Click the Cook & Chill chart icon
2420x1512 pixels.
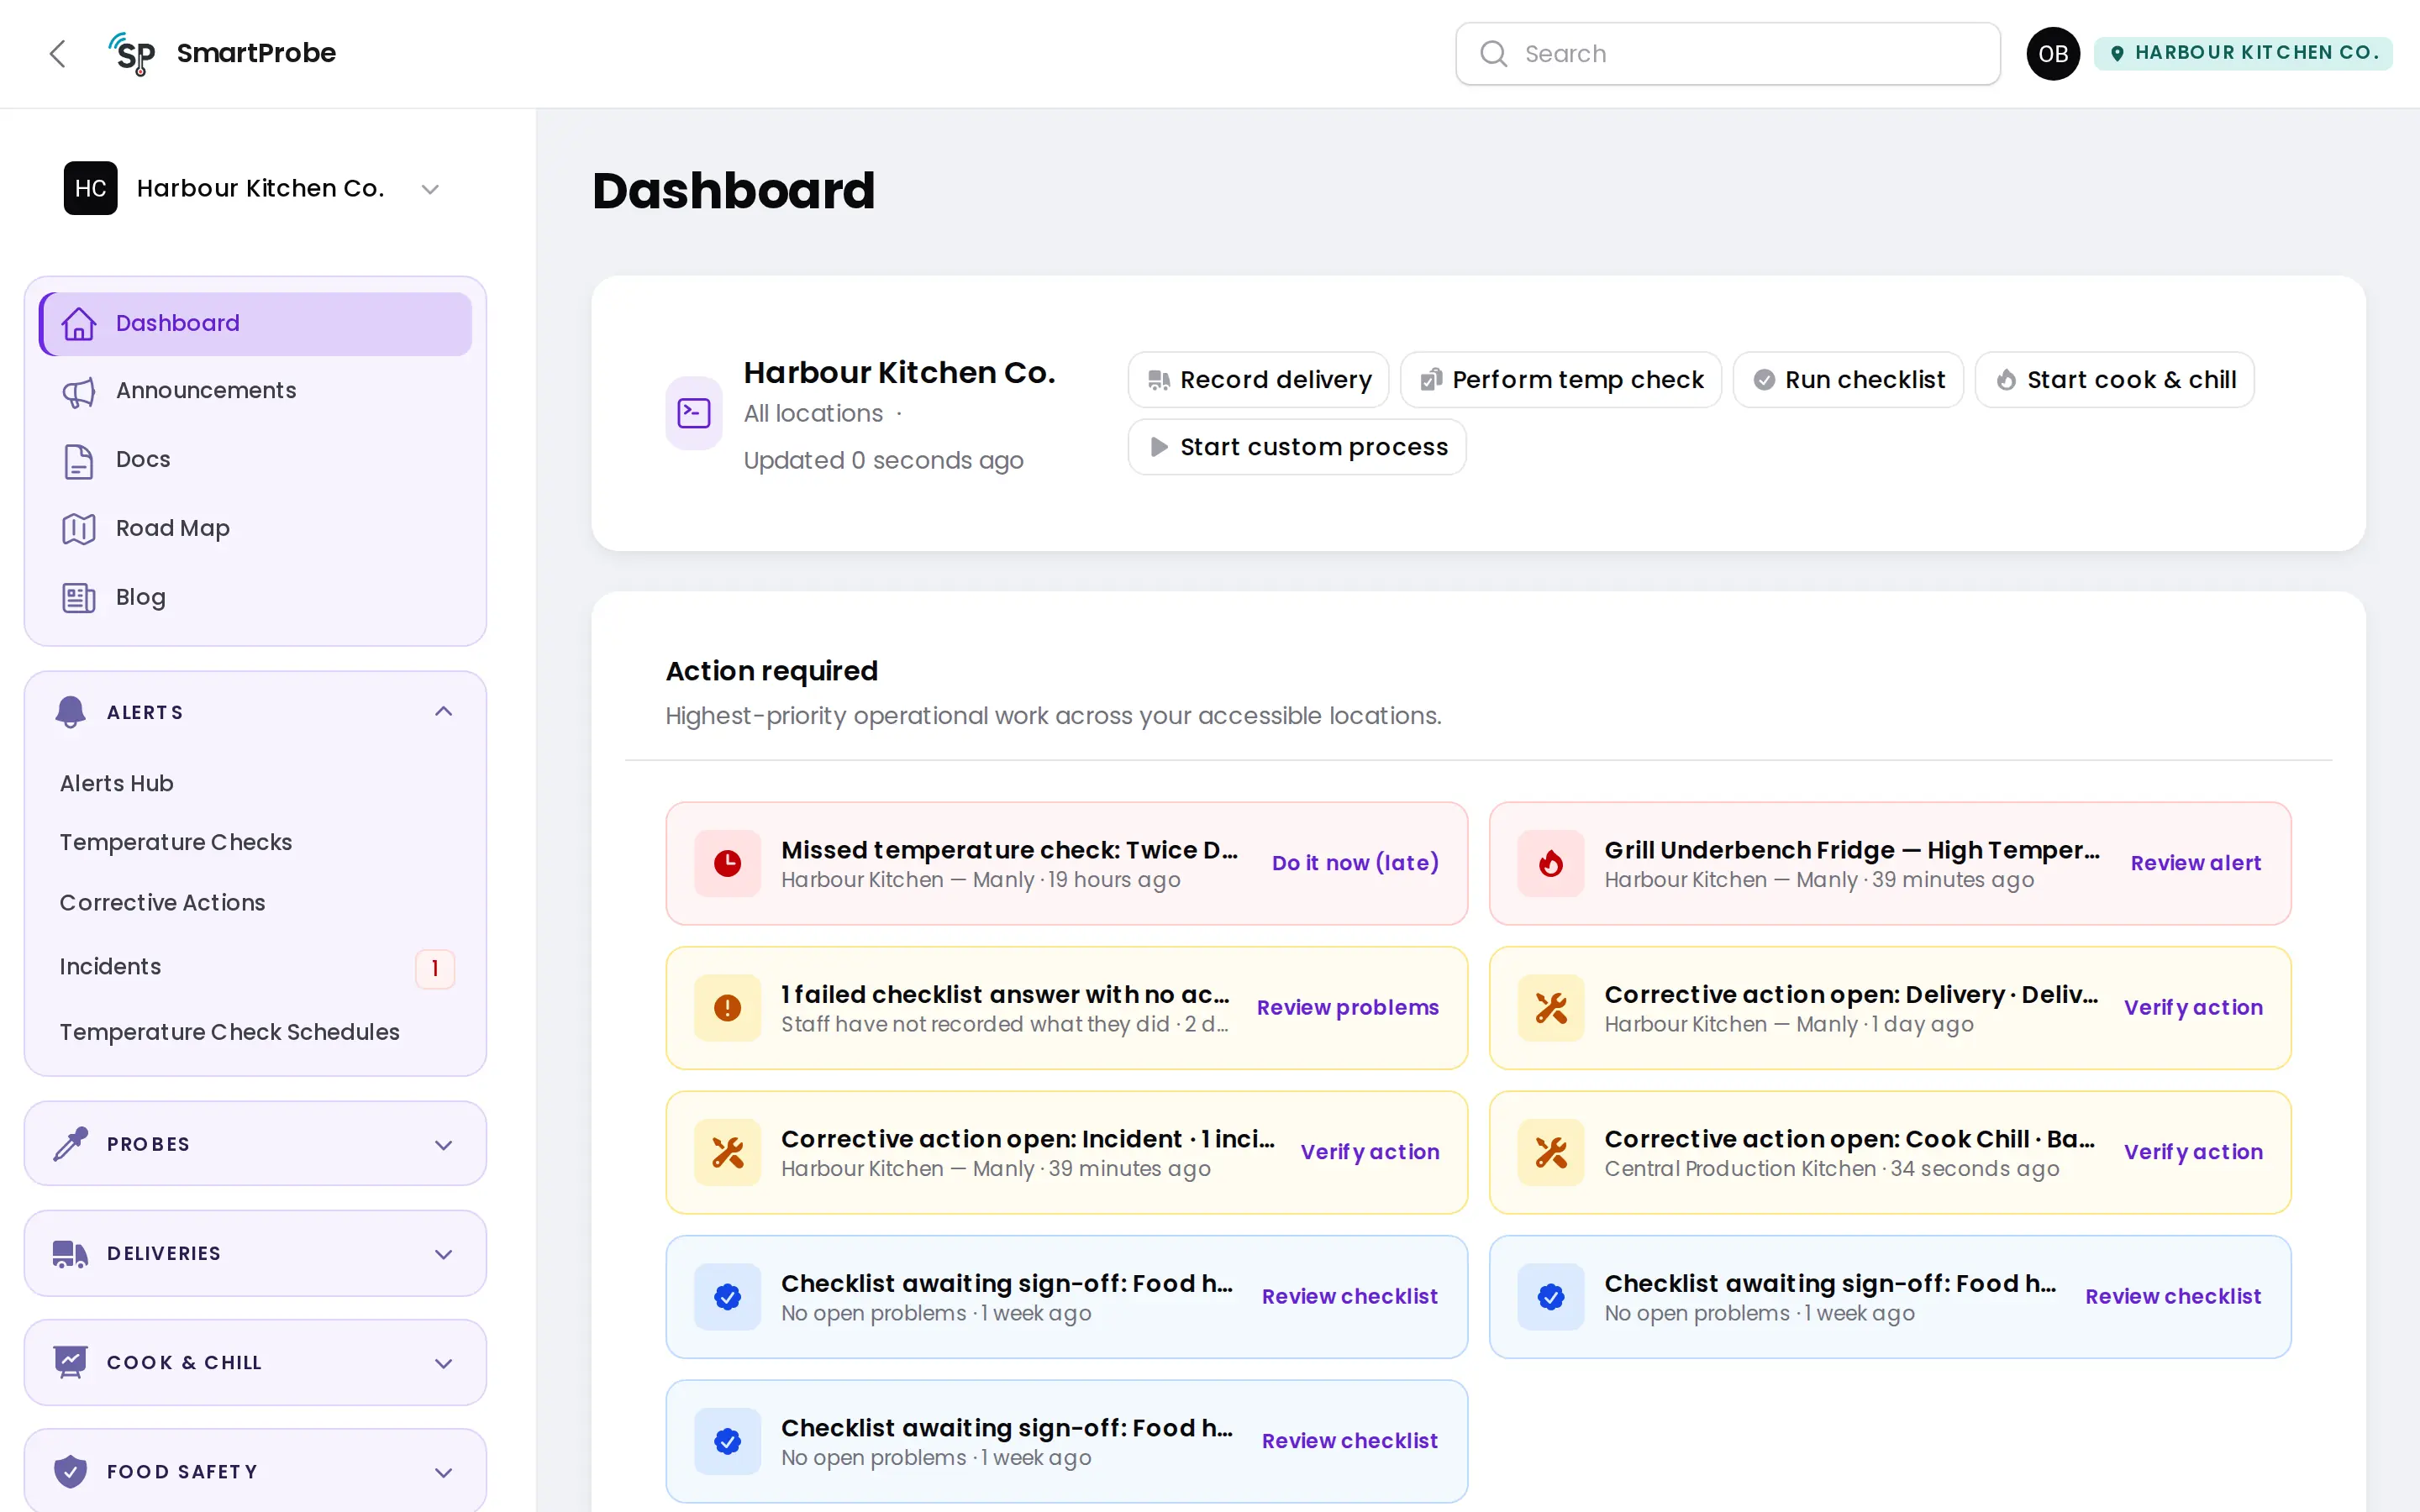point(70,1362)
